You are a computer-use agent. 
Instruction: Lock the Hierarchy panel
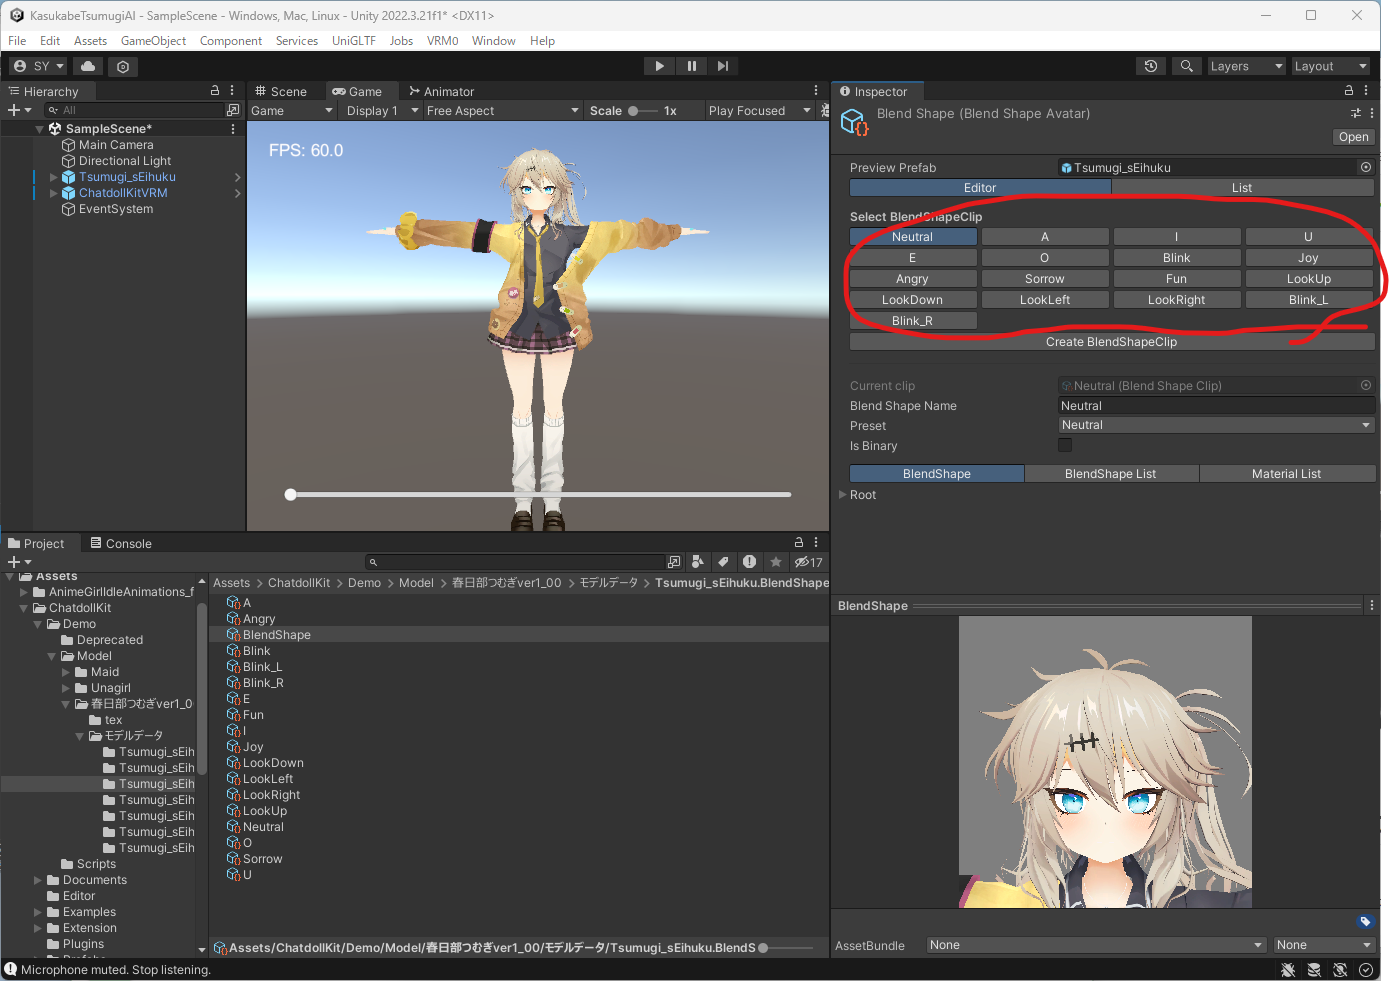[214, 90]
